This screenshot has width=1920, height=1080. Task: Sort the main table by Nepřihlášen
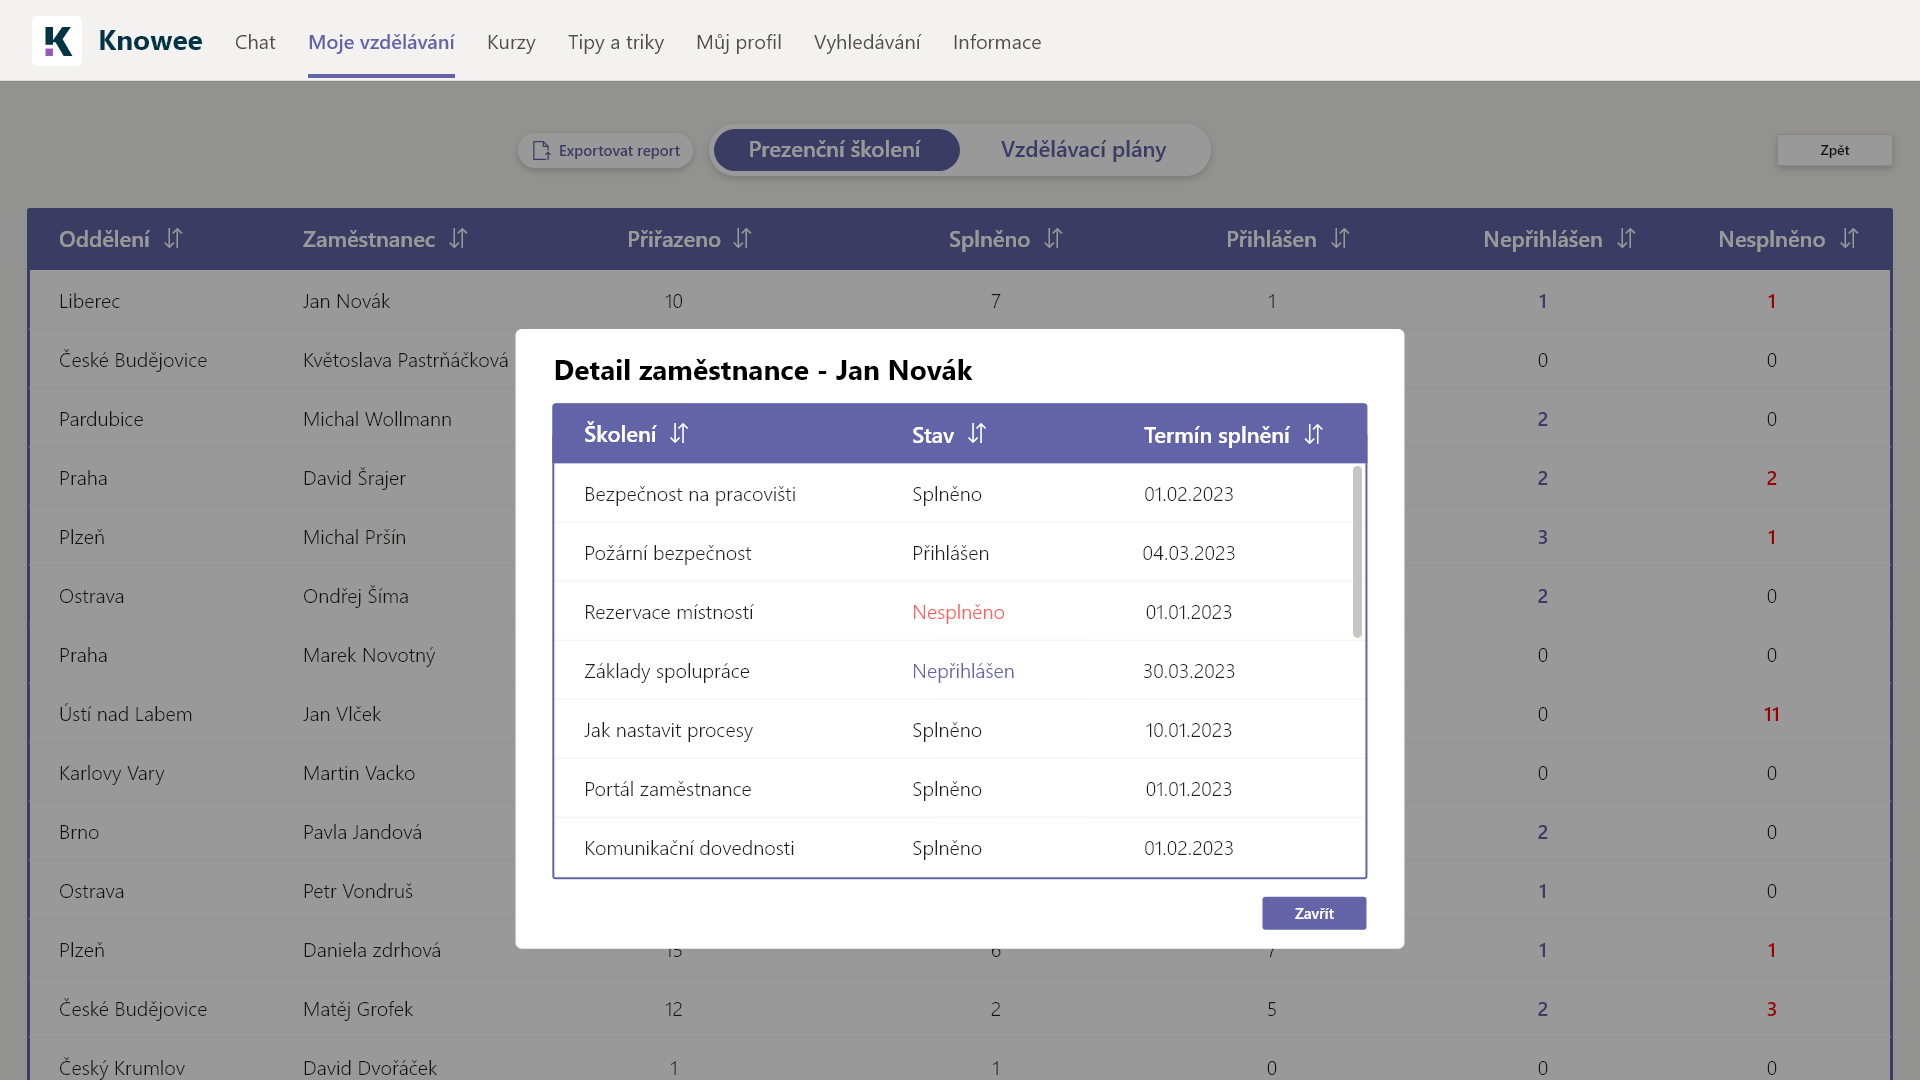tap(1626, 239)
